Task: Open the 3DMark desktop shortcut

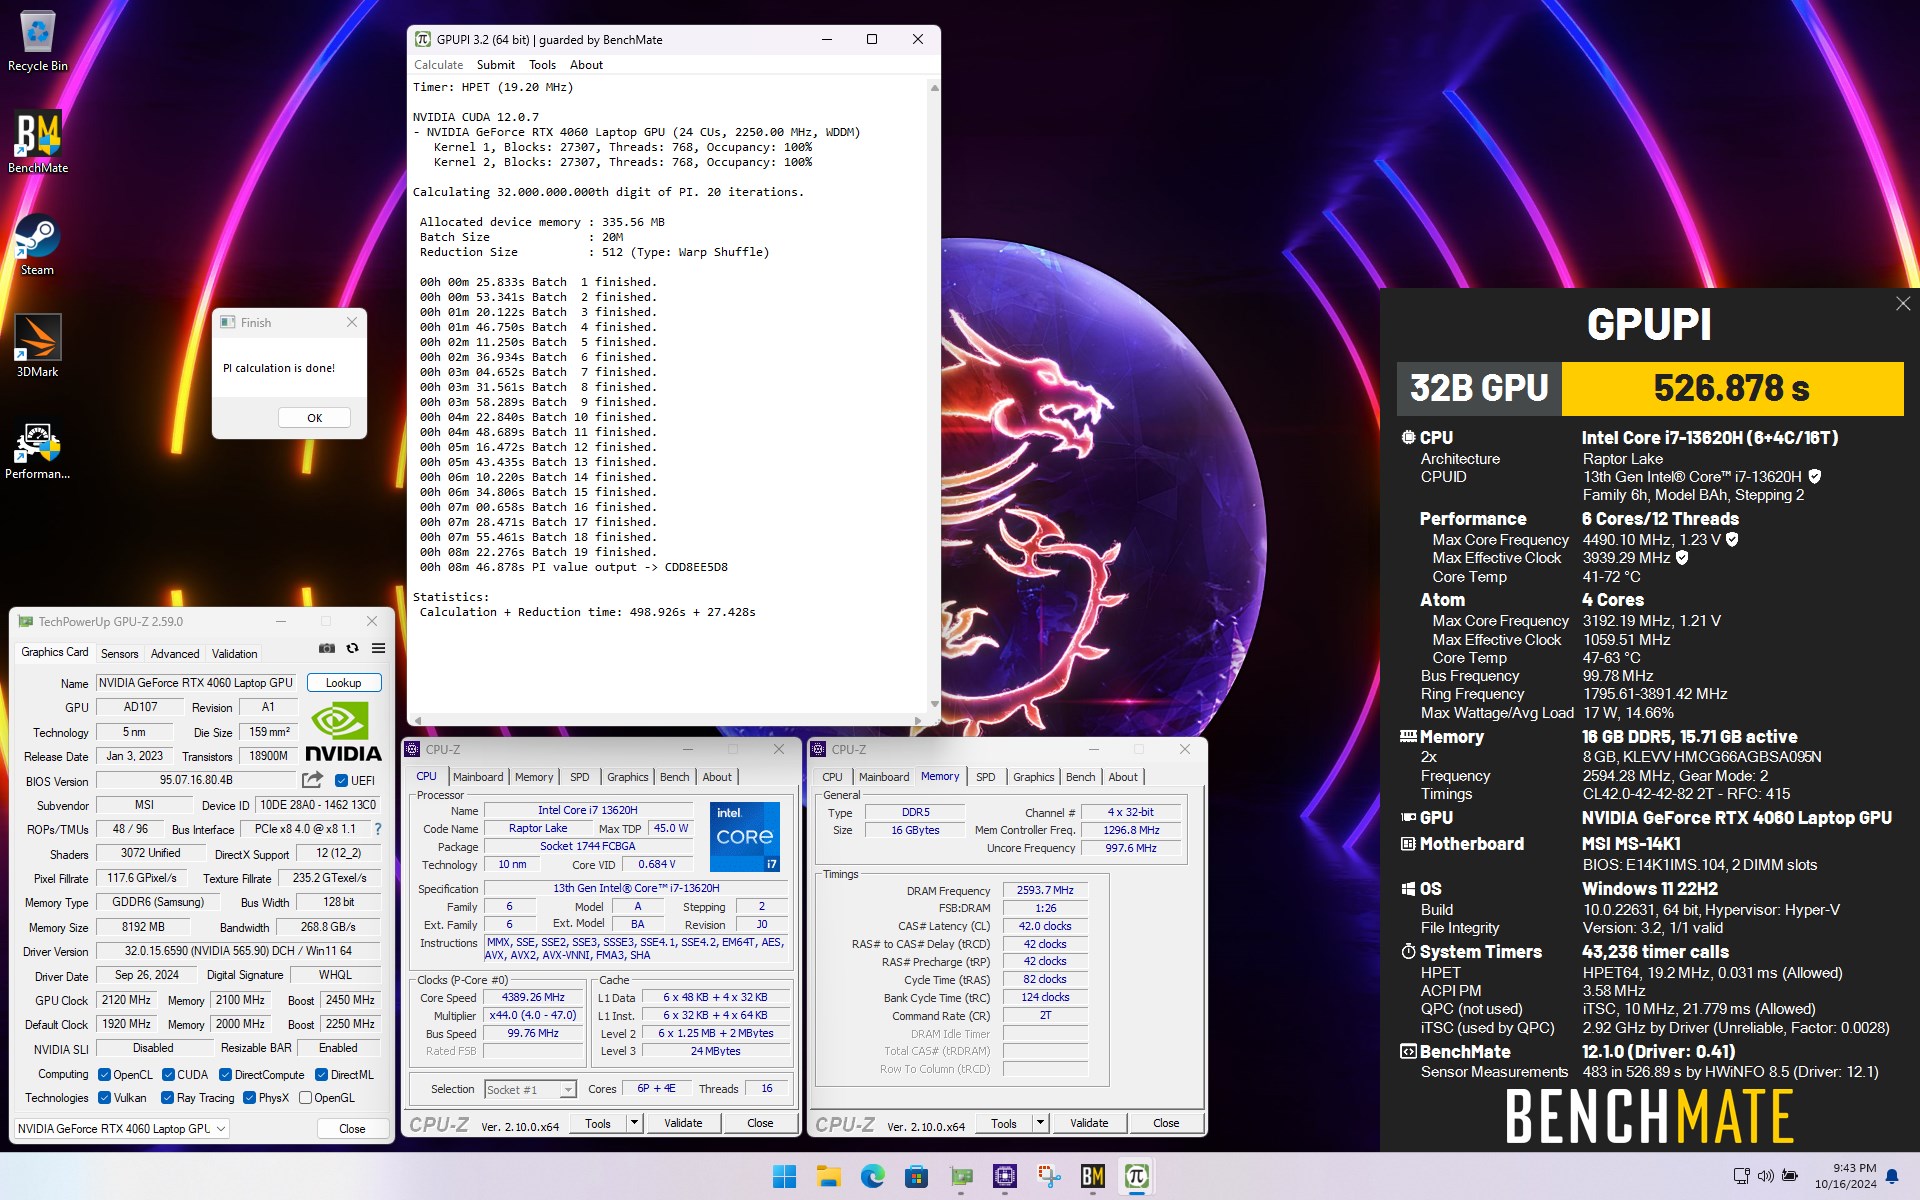Action: pos(38,346)
